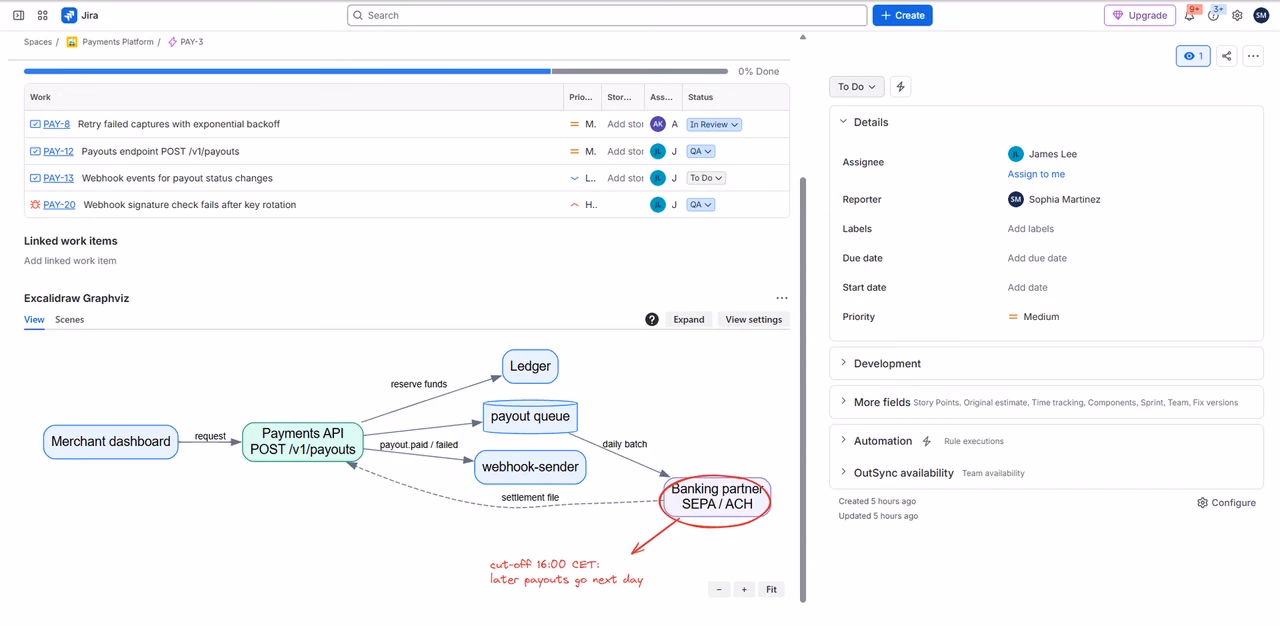Open the app switcher grid icon

(42, 15)
